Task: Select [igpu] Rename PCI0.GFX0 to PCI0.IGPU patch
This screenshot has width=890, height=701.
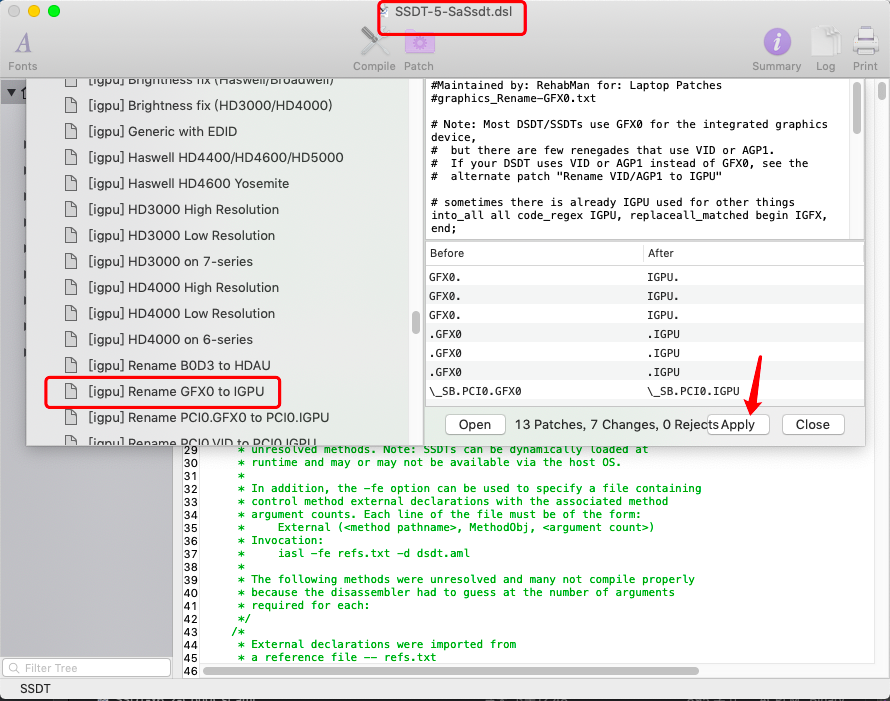Action: (208, 417)
